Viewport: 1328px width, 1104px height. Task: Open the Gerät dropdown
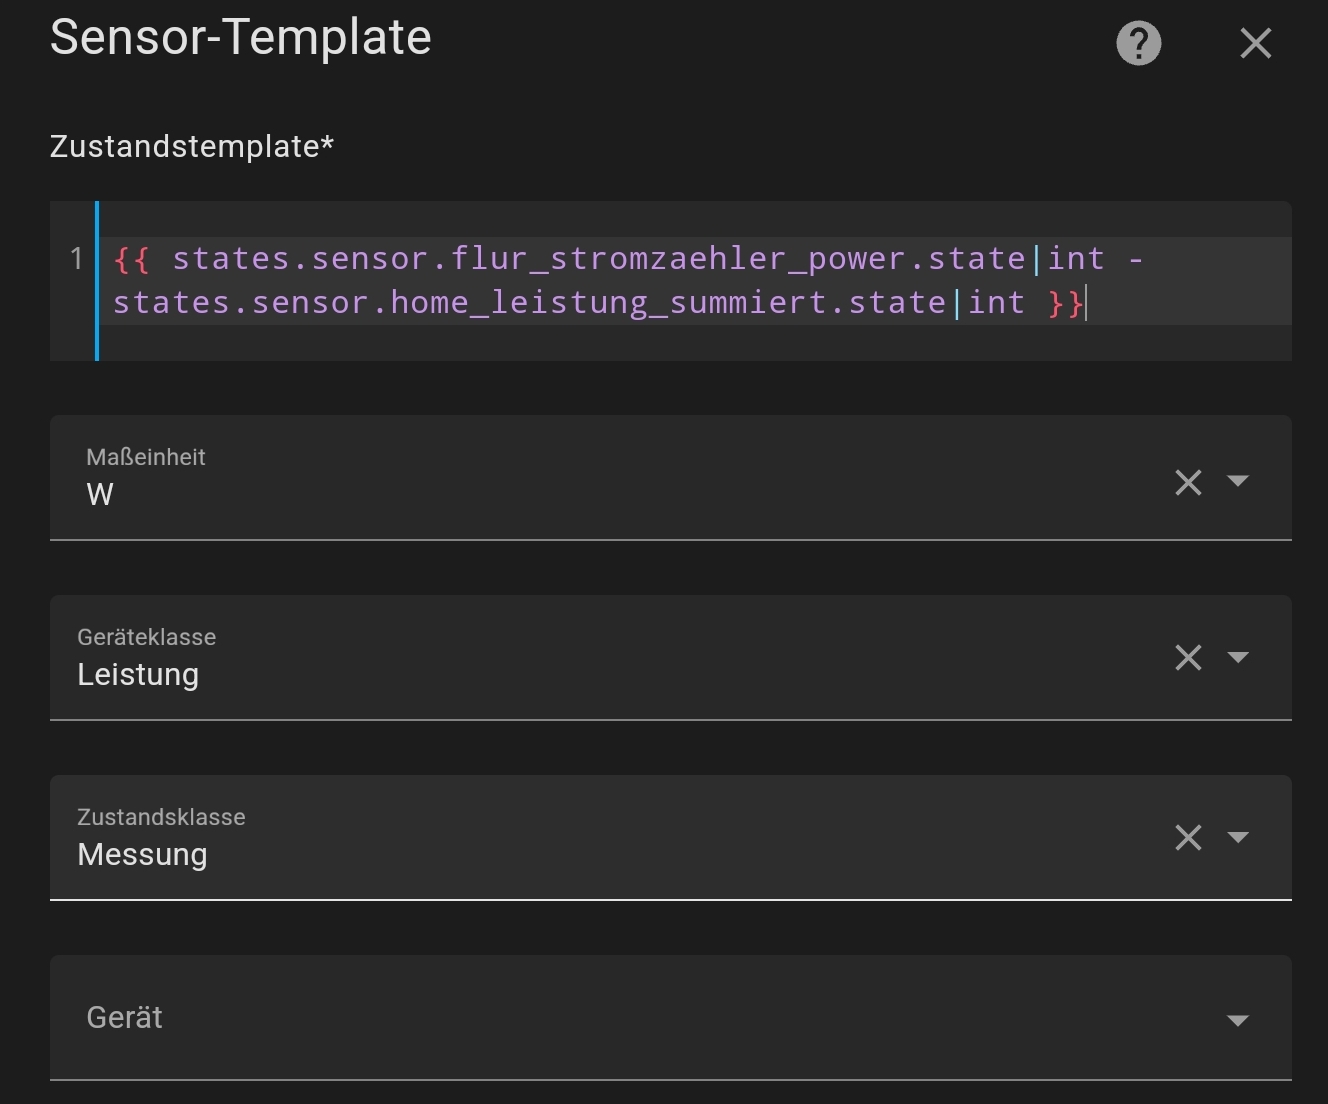click(x=671, y=1018)
